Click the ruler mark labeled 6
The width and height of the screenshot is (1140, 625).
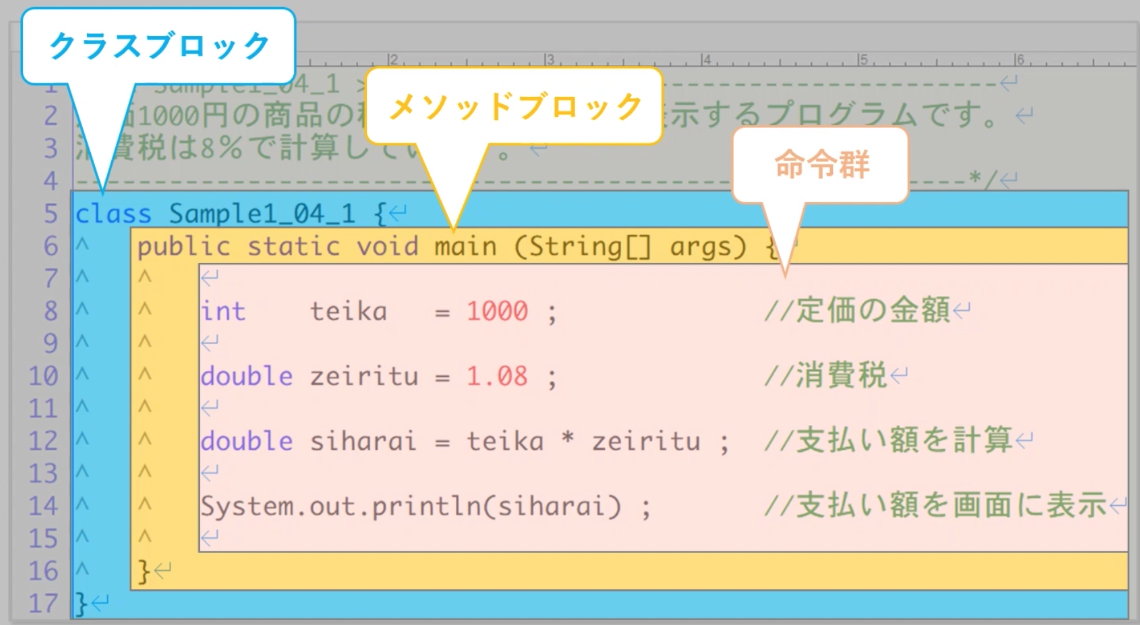[1019, 60]
